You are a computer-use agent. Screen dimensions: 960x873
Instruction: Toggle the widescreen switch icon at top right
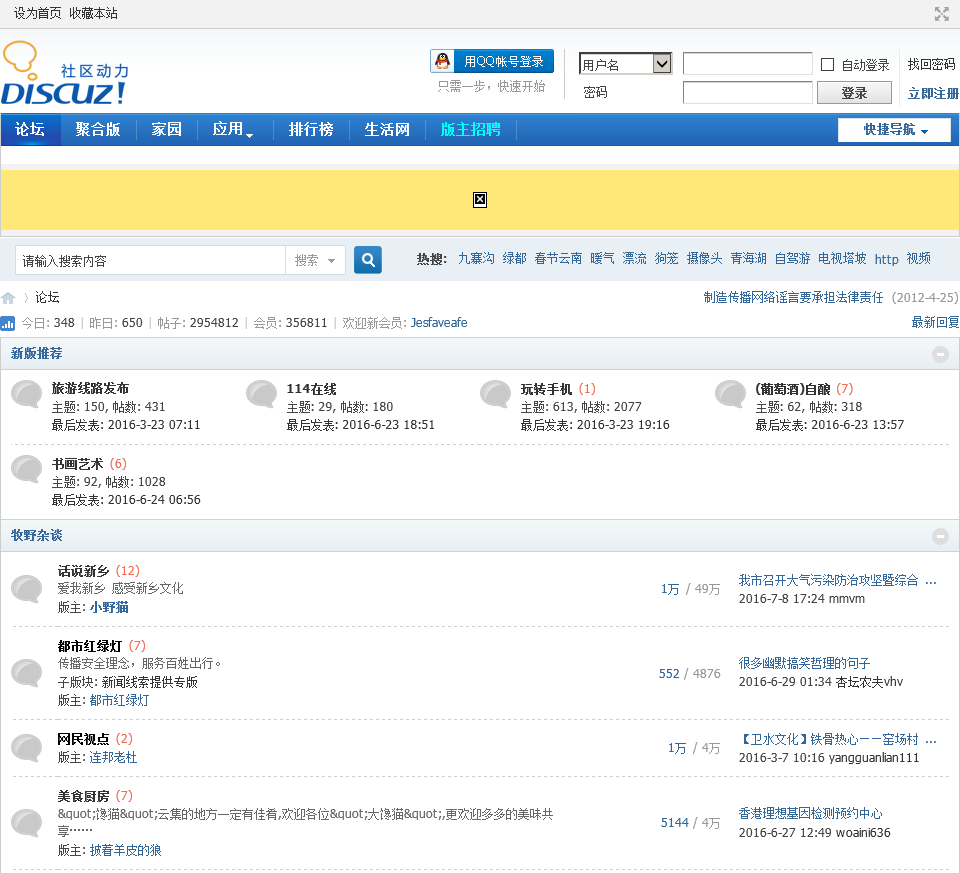coord(941,13)
